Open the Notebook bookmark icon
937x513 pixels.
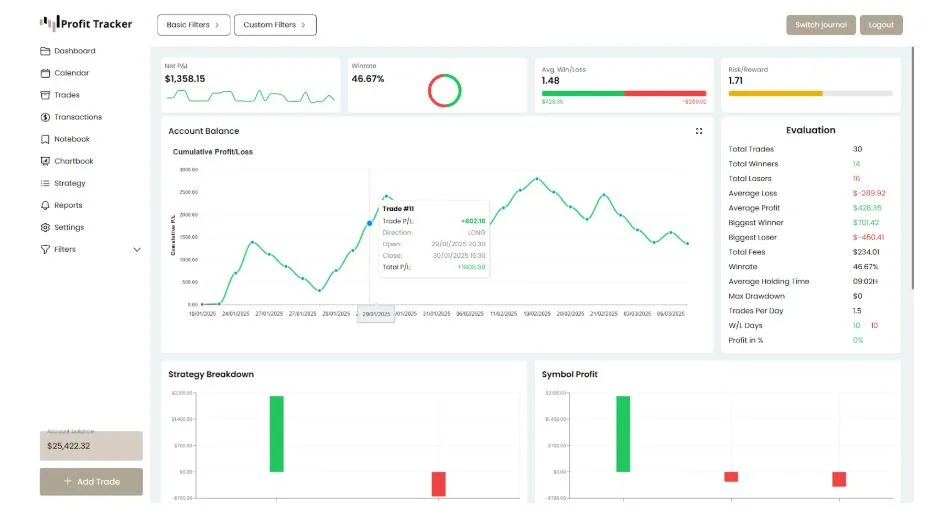[x=45, y=139]
